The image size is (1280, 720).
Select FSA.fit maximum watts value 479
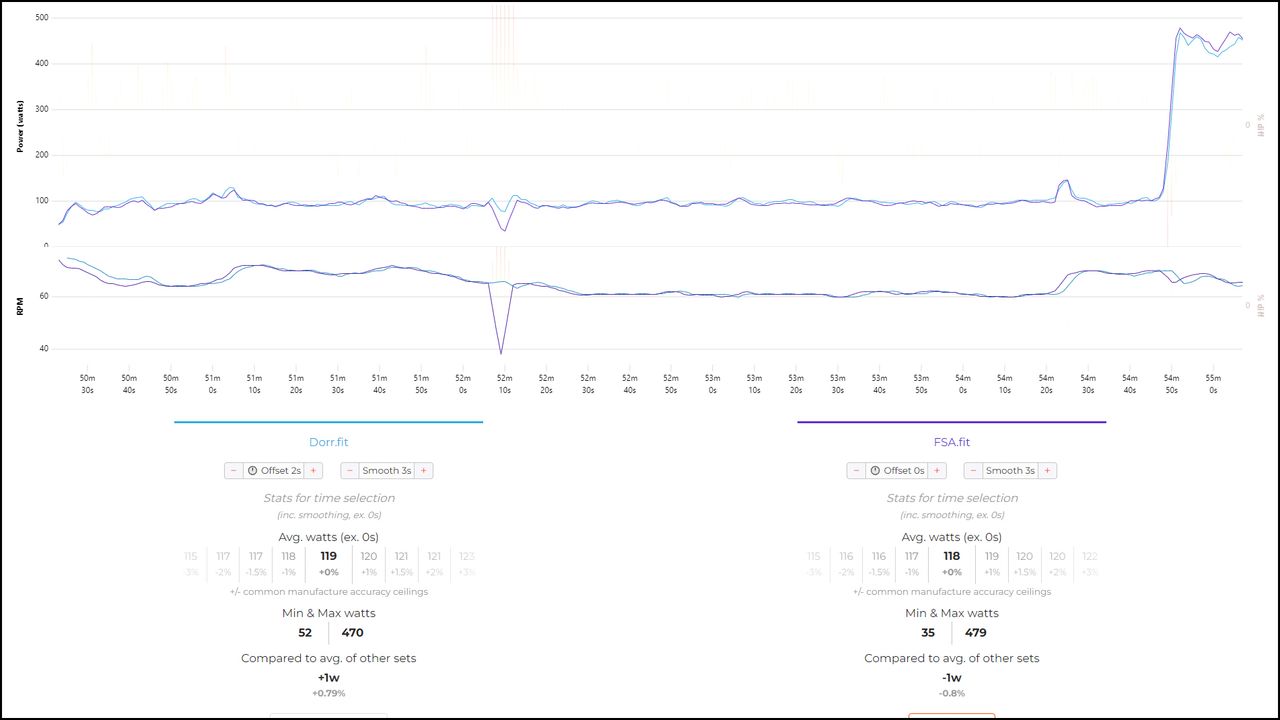point(975,633)
